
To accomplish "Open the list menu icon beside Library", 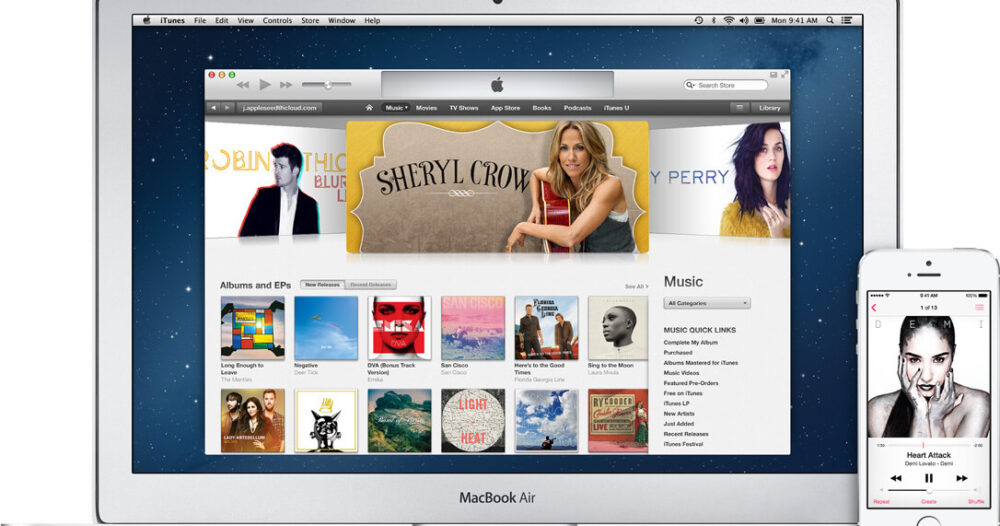I will 739,108.
